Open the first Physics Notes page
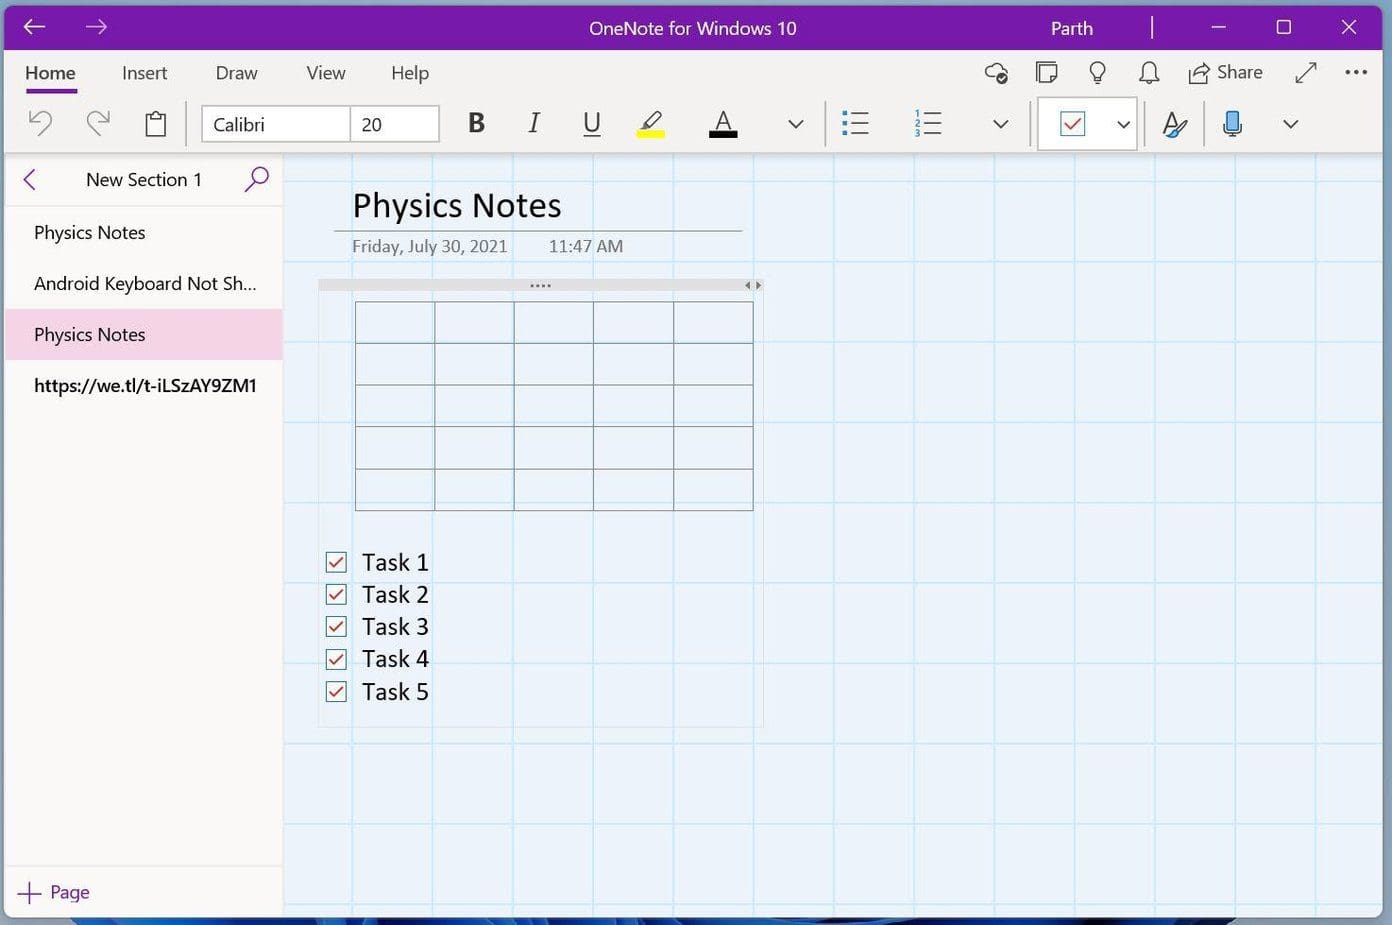Viewport: 1392px width, 925px height. point(144,232)
